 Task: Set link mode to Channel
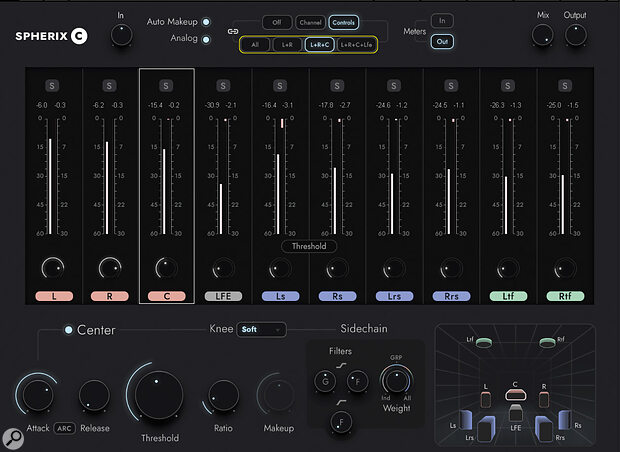click(310, 23)
